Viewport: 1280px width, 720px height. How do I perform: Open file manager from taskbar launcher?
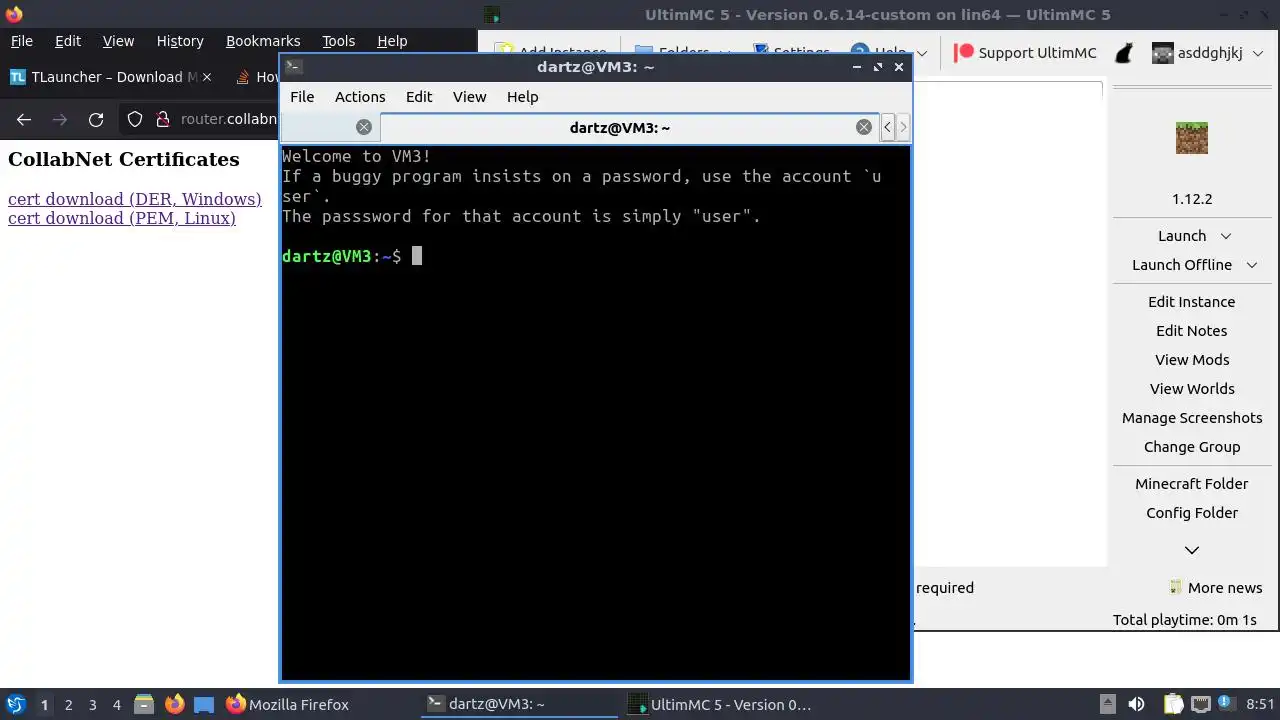(x=143, y=705)
